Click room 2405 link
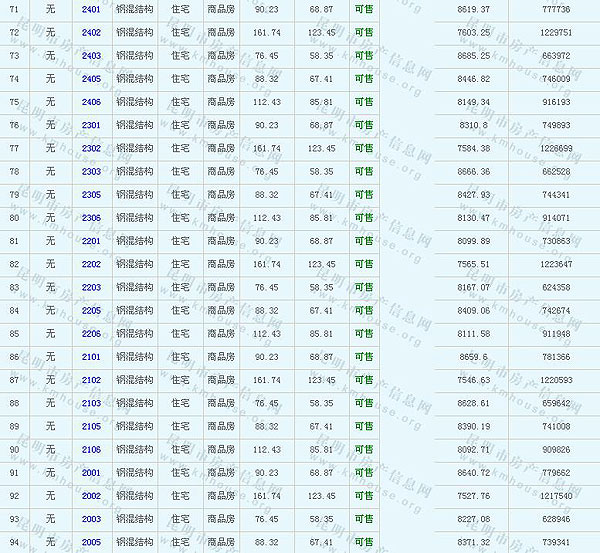The height and width of the screenshot is (553, 600). (x=91, y=79)
